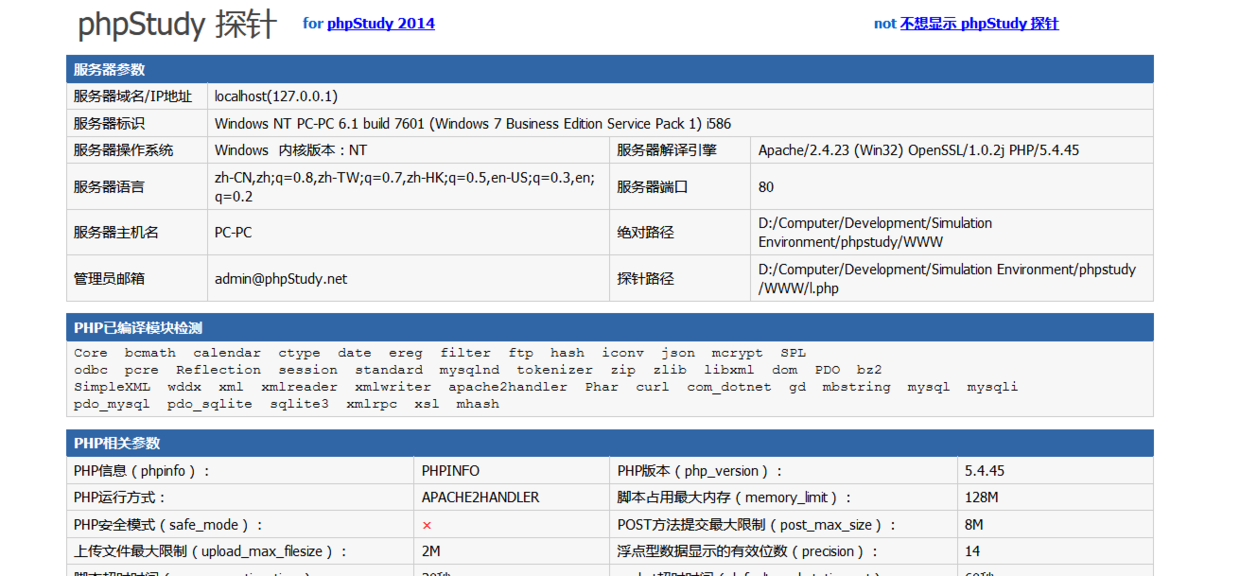The image size is (1240, 576).
Task: Click the 管理员邮箱 label
Action: click(109, 278)
